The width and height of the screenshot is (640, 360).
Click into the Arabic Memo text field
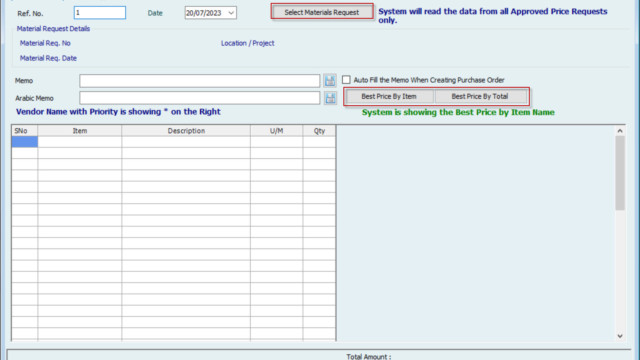point(200,98)
